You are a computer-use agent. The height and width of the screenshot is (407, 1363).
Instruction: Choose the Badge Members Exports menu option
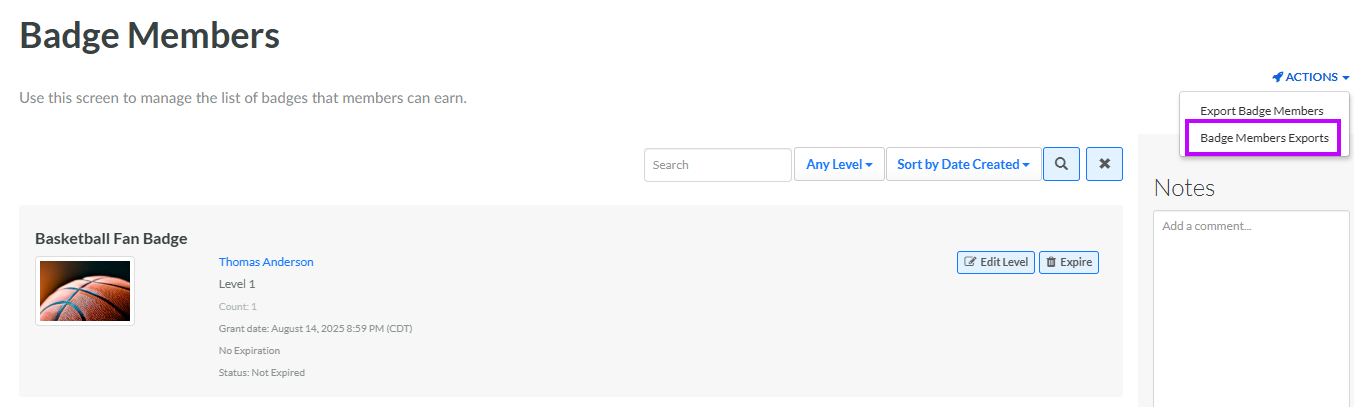pyautogui.click(x=1264, y=138)
